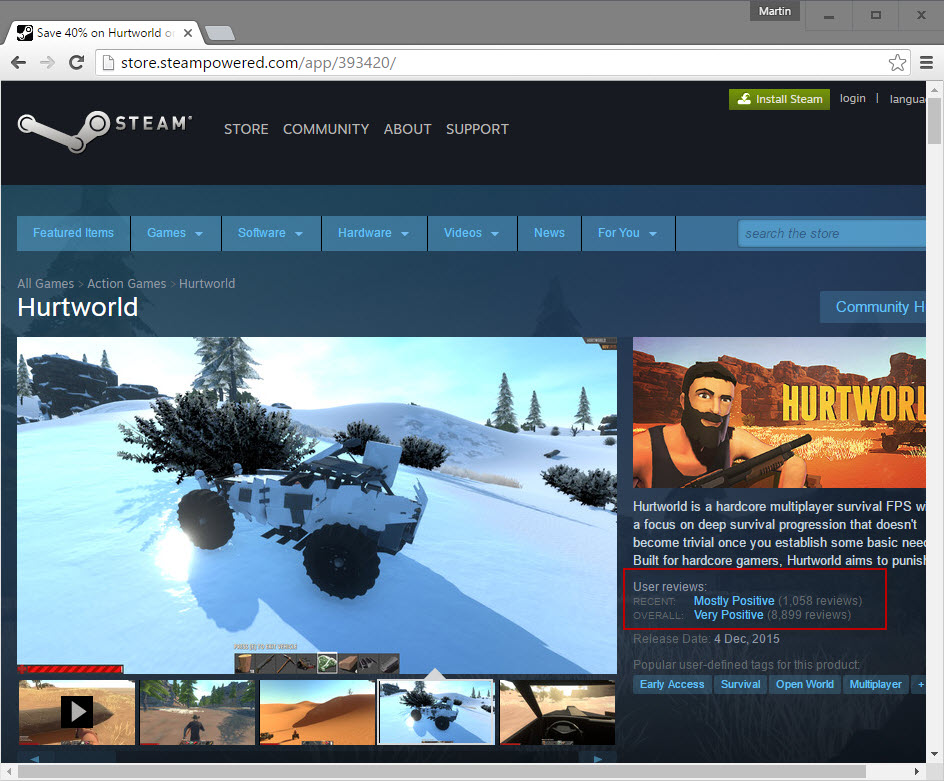Click horizontal scrollbar left arrow
Viewport: 944px width, 781px height.
(9, 771)
